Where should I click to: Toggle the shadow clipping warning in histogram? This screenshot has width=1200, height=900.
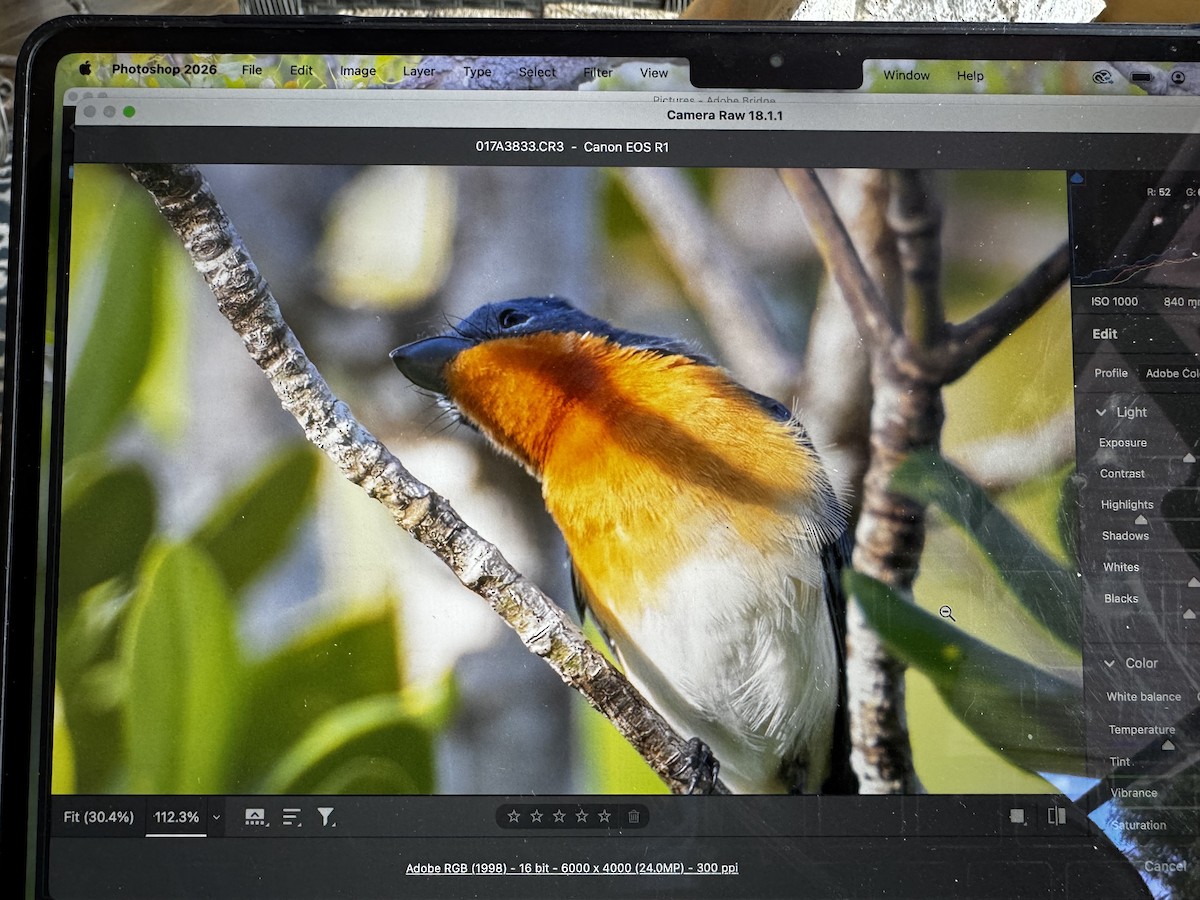coord(1077,178)
